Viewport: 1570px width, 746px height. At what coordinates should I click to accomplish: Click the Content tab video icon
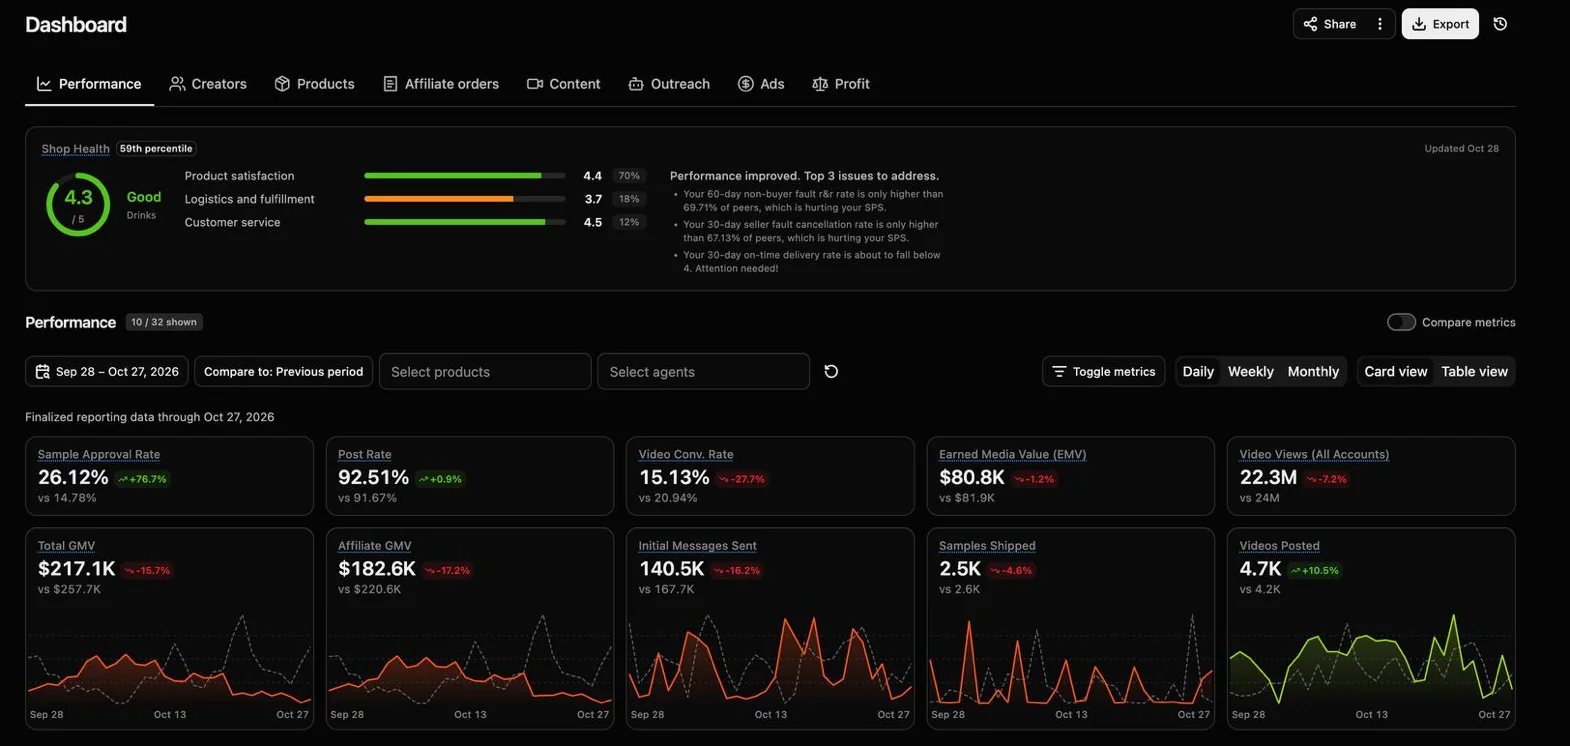(535, 84)
